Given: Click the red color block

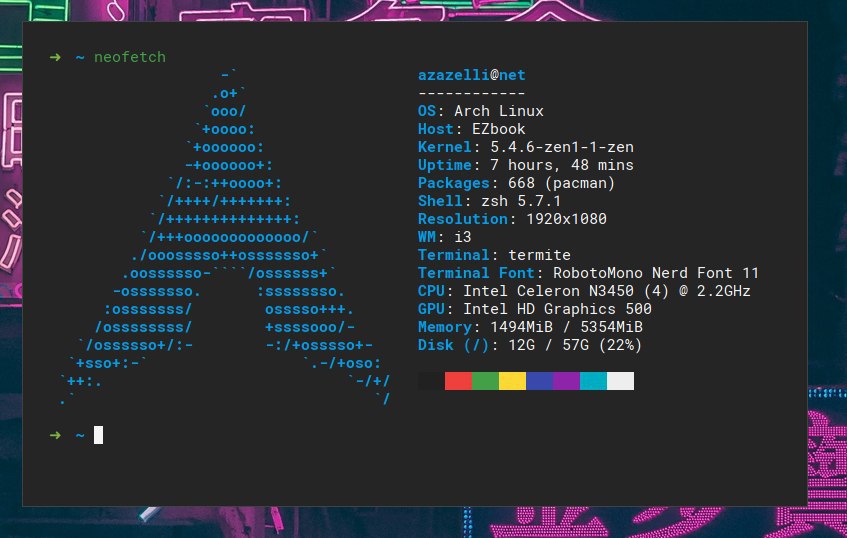Looking at the screenshot, I should point(458,381).
